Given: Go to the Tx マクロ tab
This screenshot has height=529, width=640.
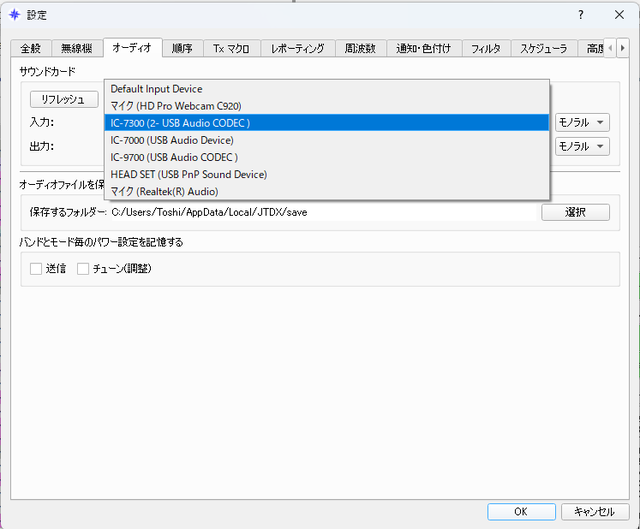Looking at the screenshot, I should [x=231, y=49].
